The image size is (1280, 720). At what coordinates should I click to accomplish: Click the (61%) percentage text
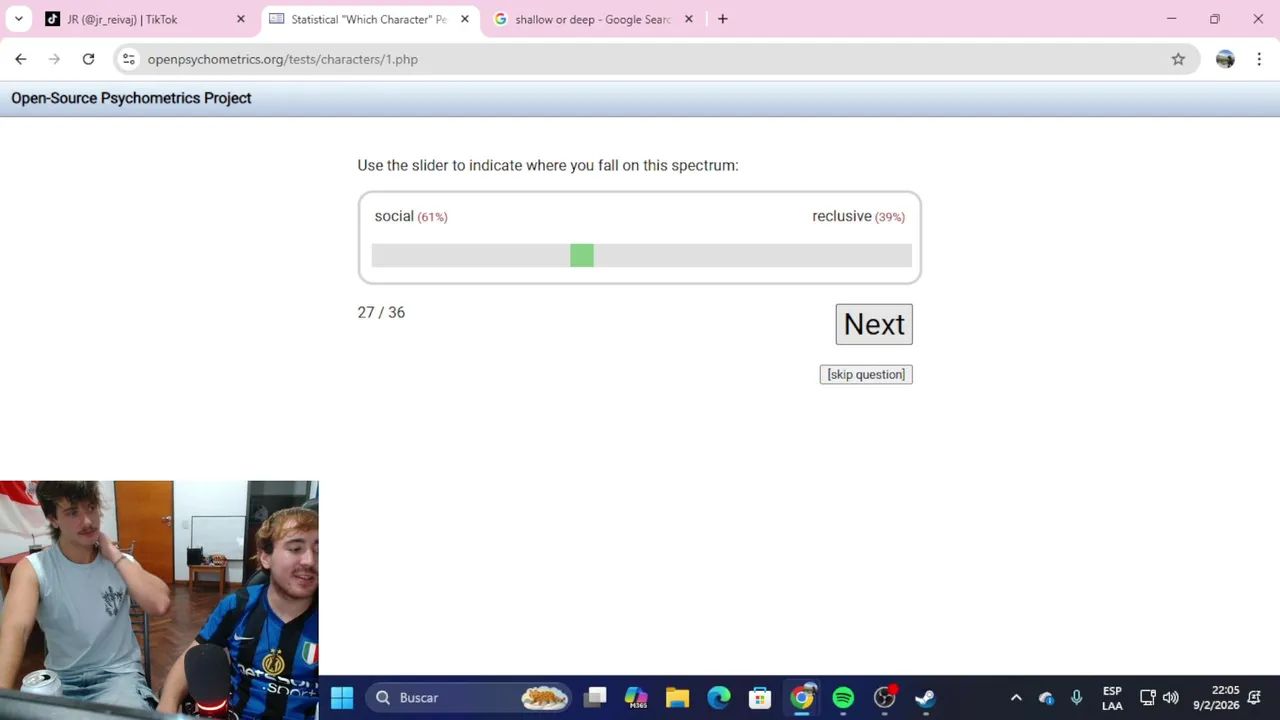coord(432,217)
